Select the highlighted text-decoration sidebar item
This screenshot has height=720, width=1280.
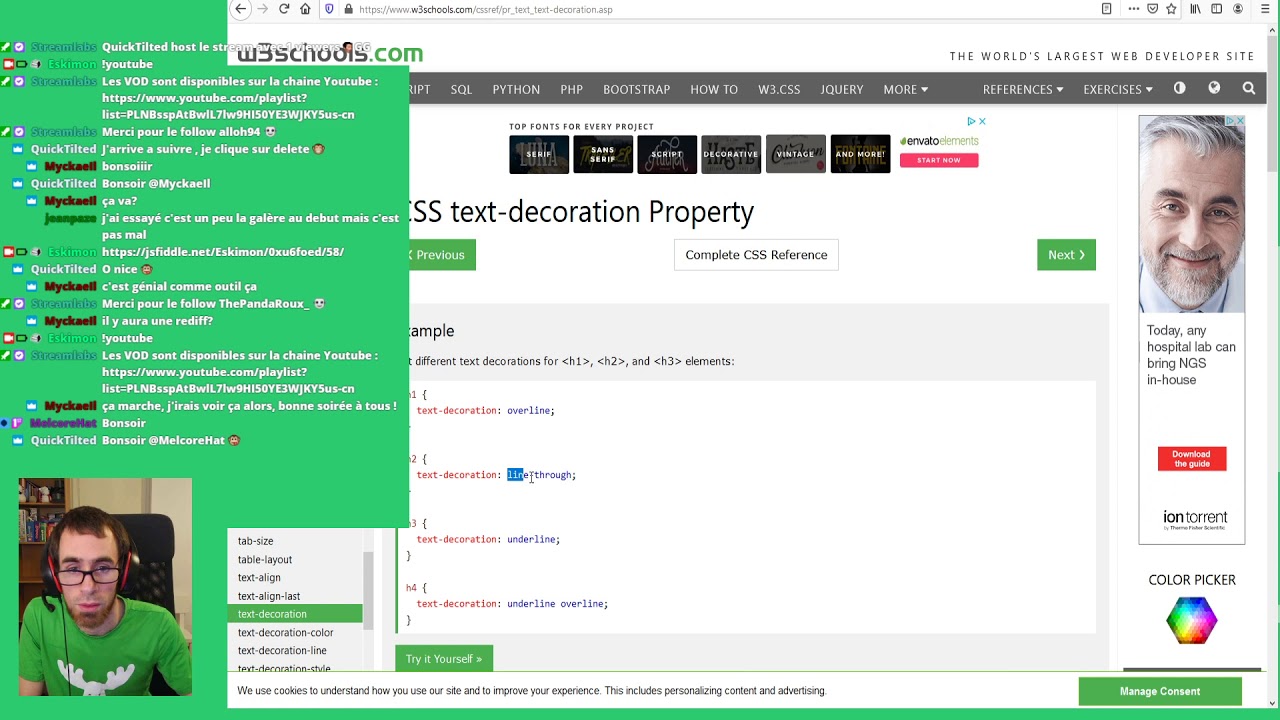coord(294,614)
